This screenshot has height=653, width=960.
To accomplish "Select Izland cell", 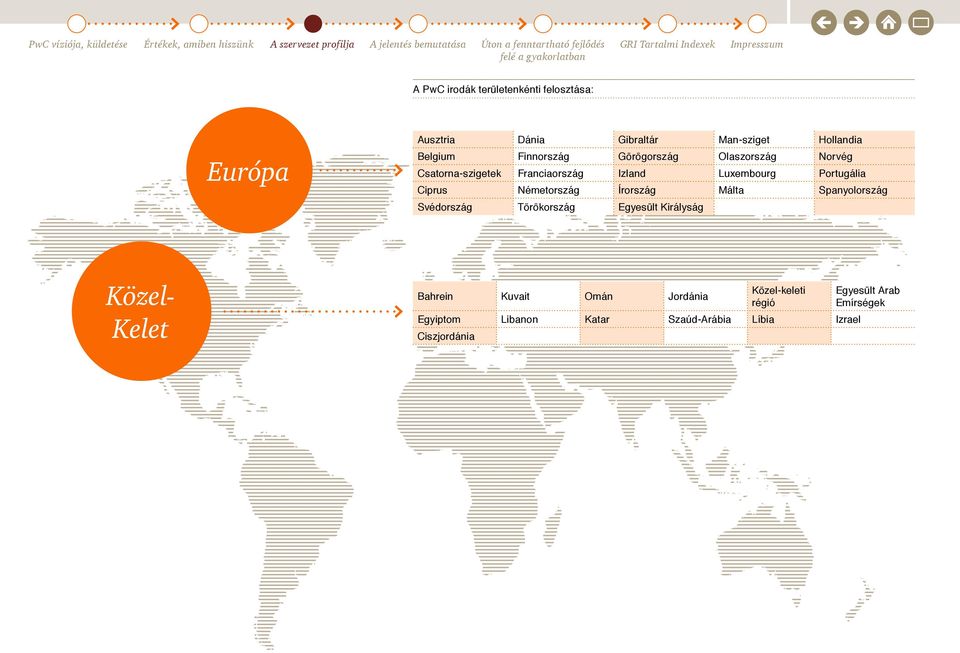I will (664, 173).
